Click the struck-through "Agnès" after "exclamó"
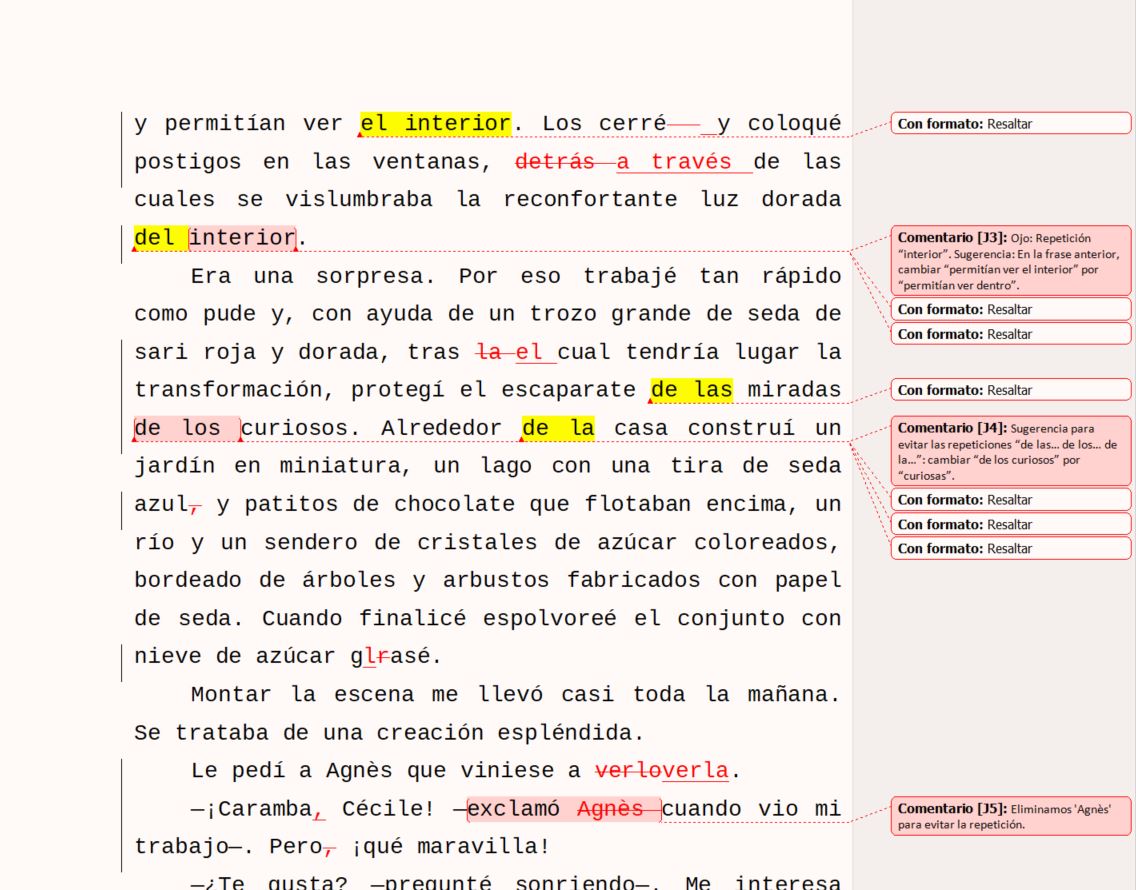This screenshot has height=890, width=1136. (x=610, y=809)
